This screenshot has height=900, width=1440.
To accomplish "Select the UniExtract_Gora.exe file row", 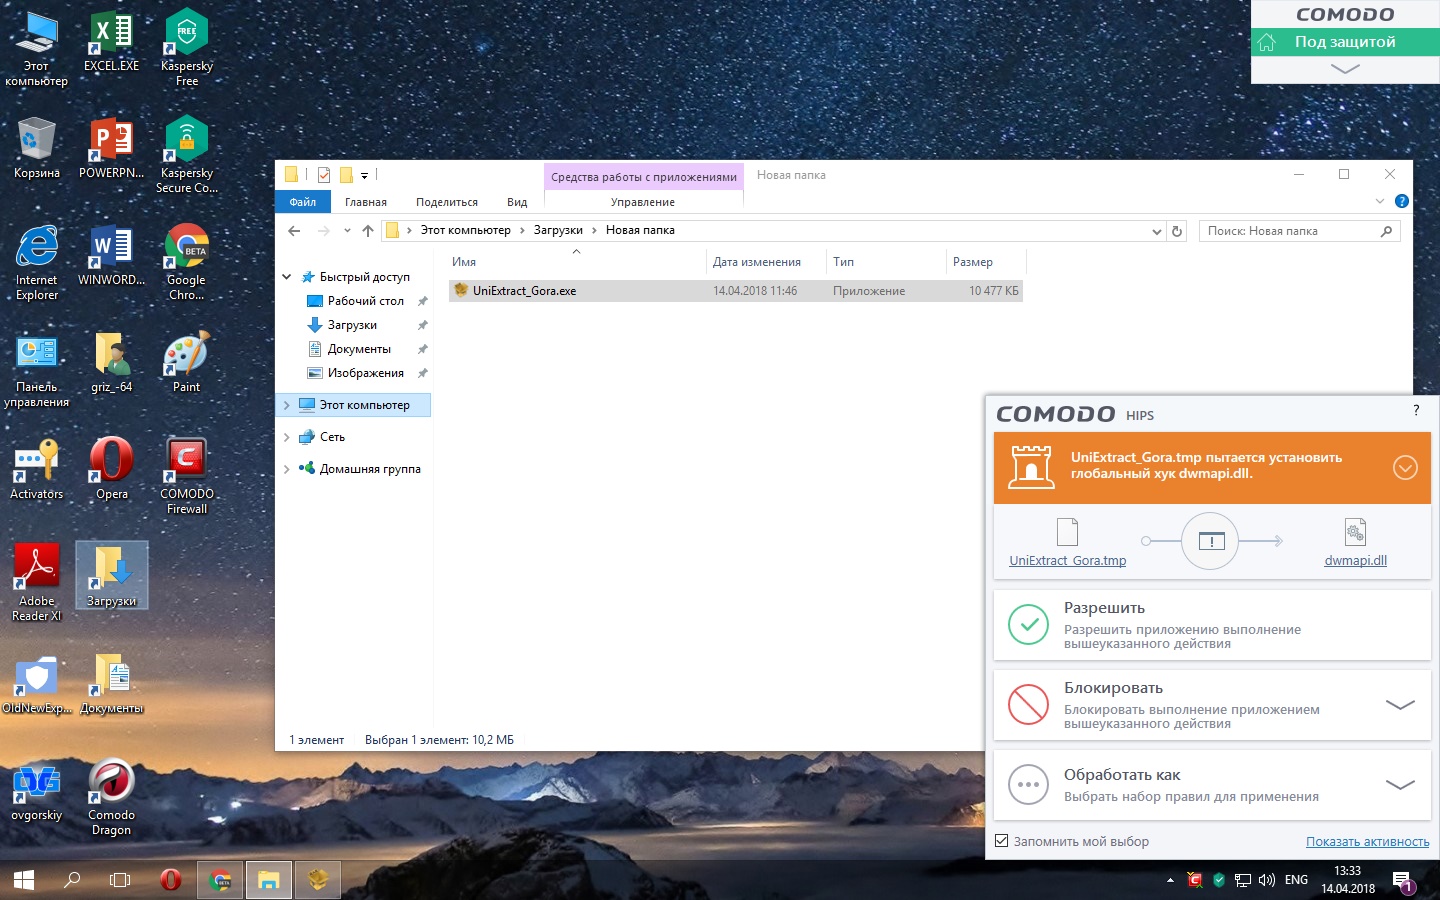I will (736, 291).
